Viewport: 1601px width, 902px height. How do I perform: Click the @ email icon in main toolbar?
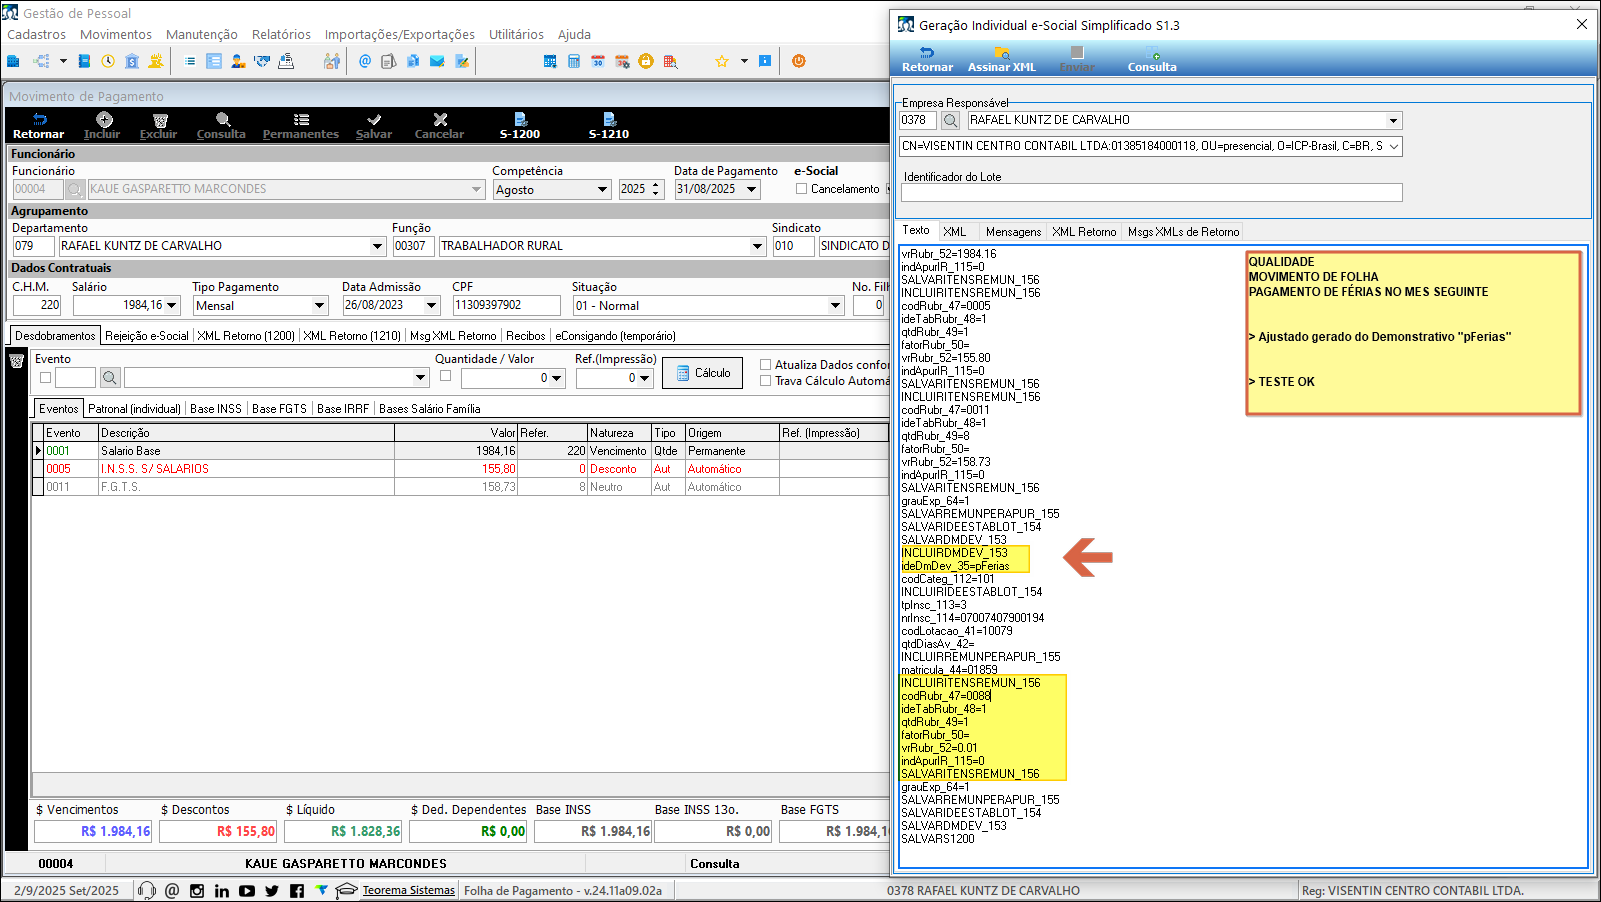(365, 61)
